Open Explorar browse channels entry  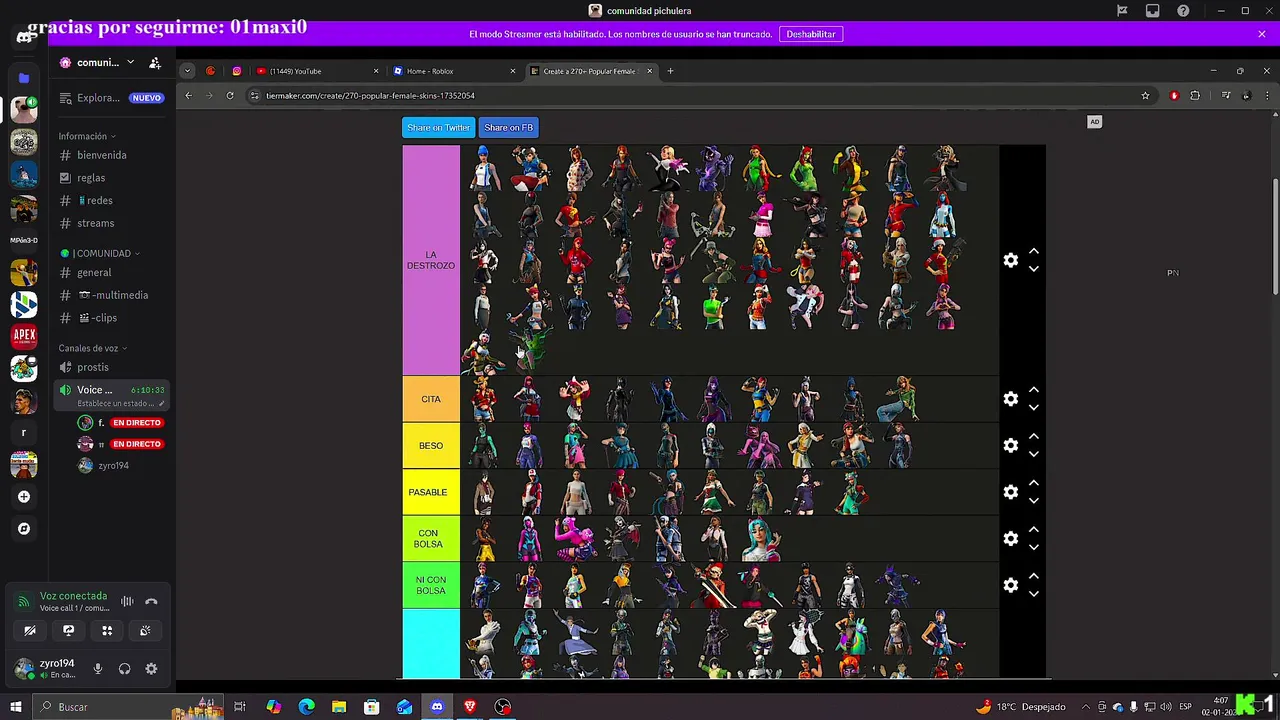(110, 98)
